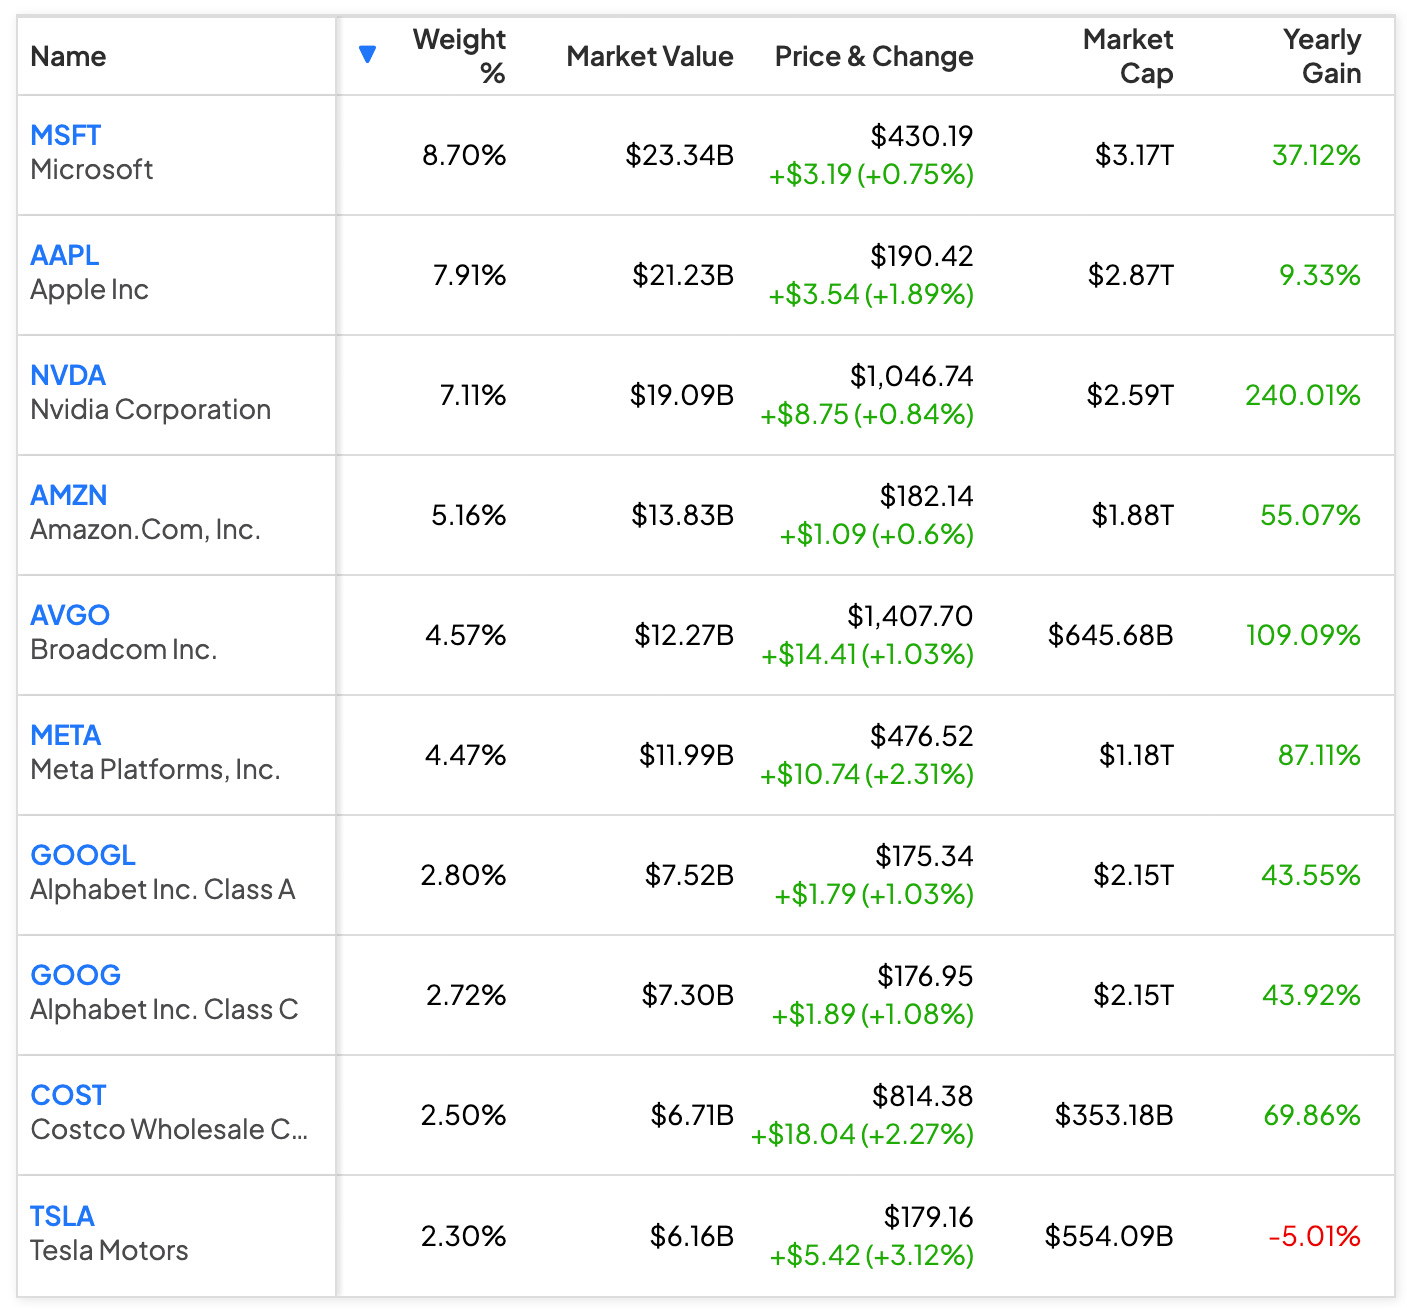1407x1314 pixels.
Task: Sort by the Yearly Gain column header
Action: click(1322, 56)
